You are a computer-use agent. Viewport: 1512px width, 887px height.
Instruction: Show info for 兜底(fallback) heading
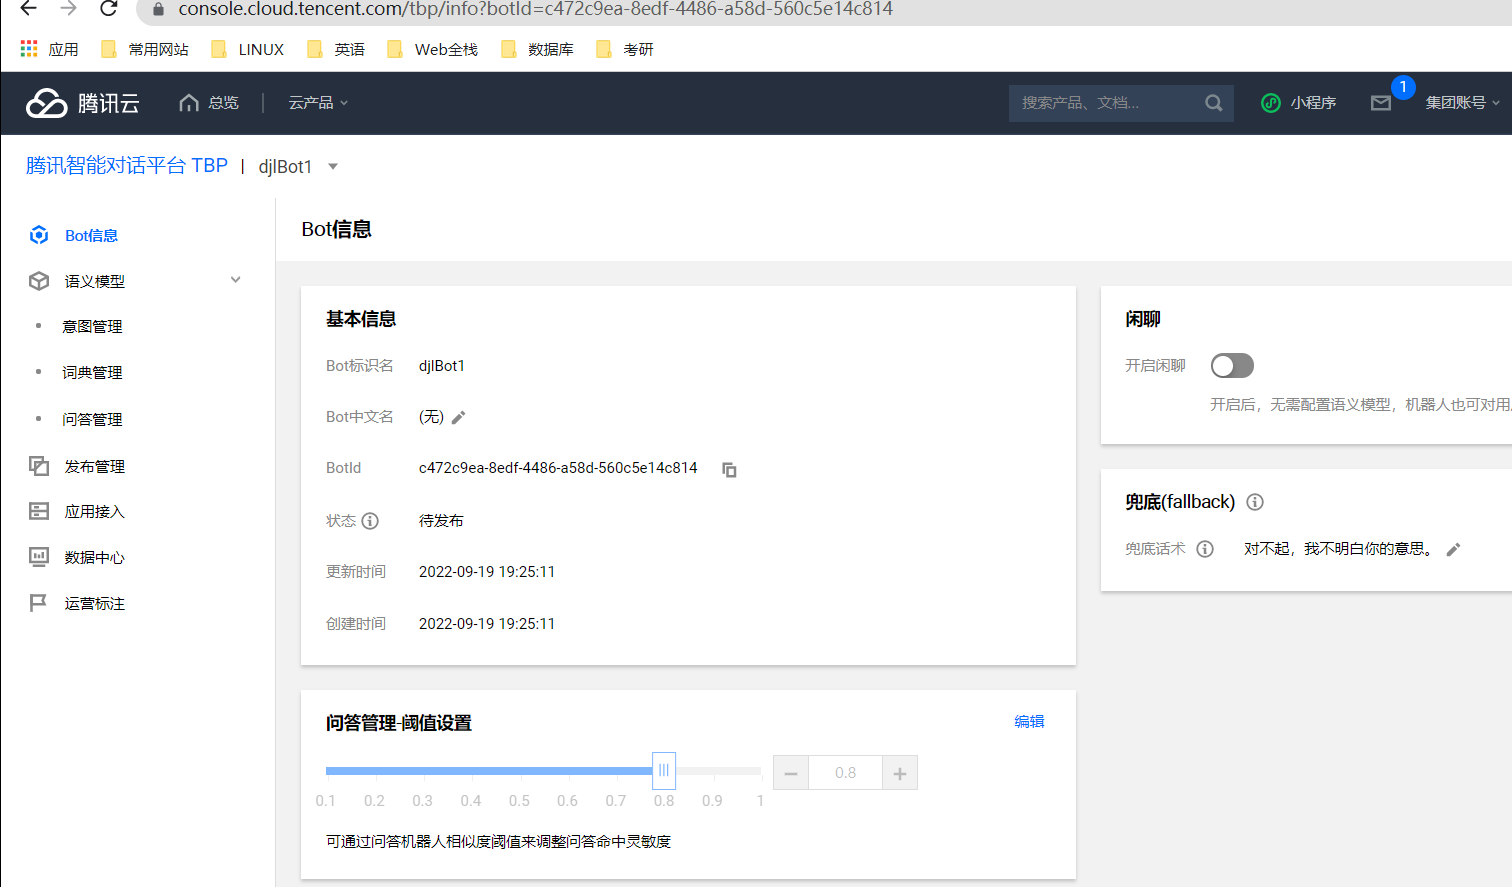[x=1255, y=502]
